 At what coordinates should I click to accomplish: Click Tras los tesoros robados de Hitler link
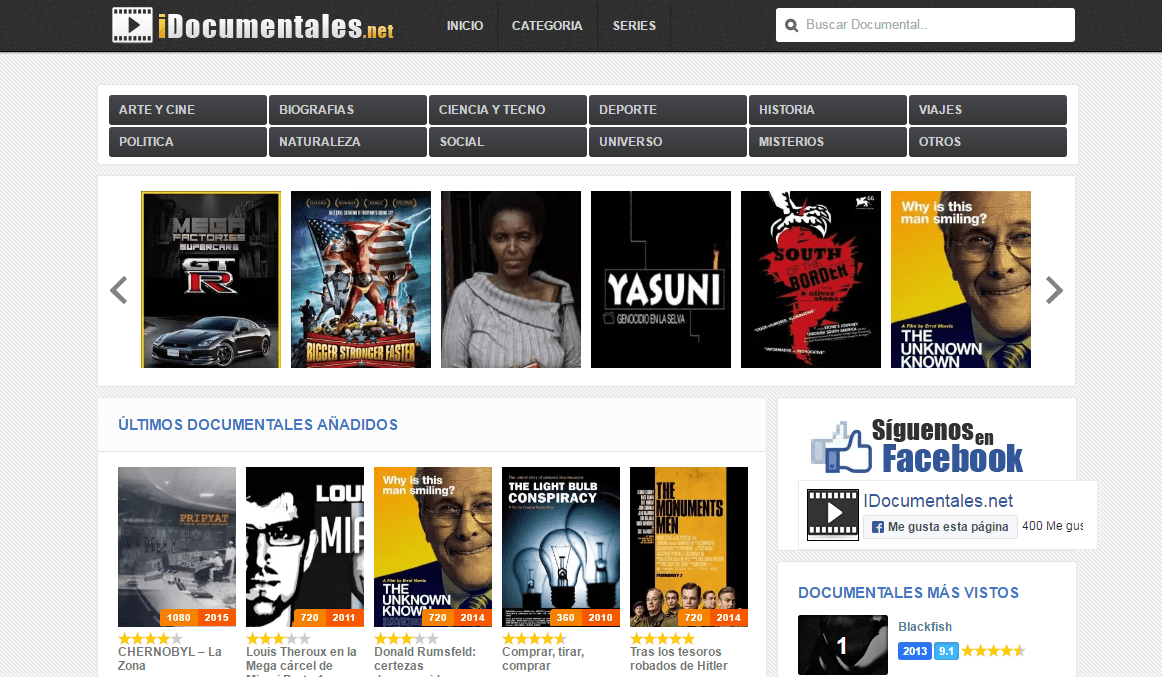679,658
